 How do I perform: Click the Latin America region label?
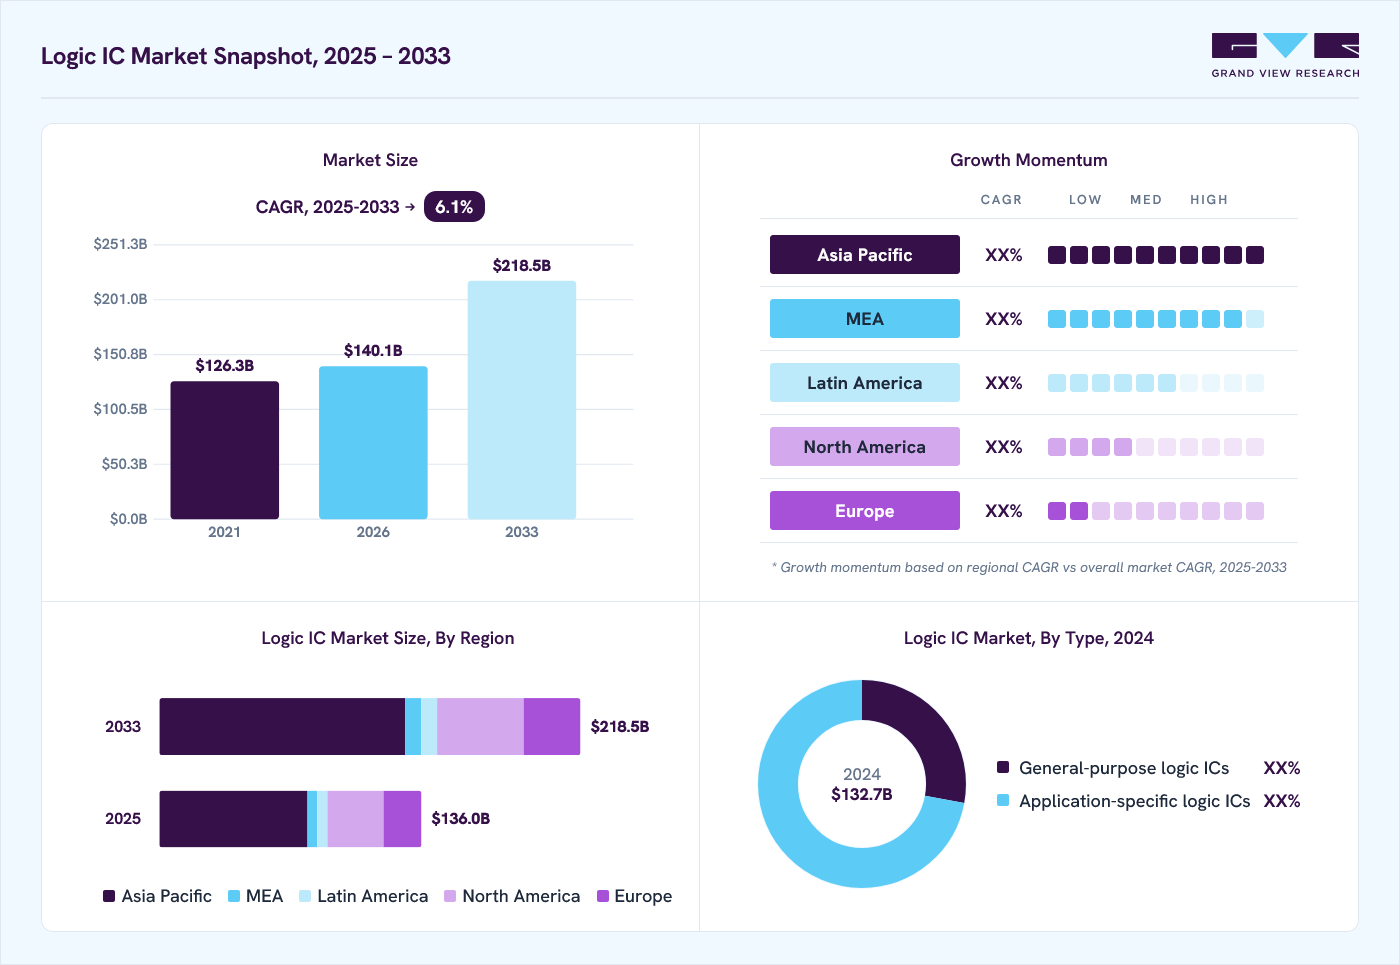865,383
